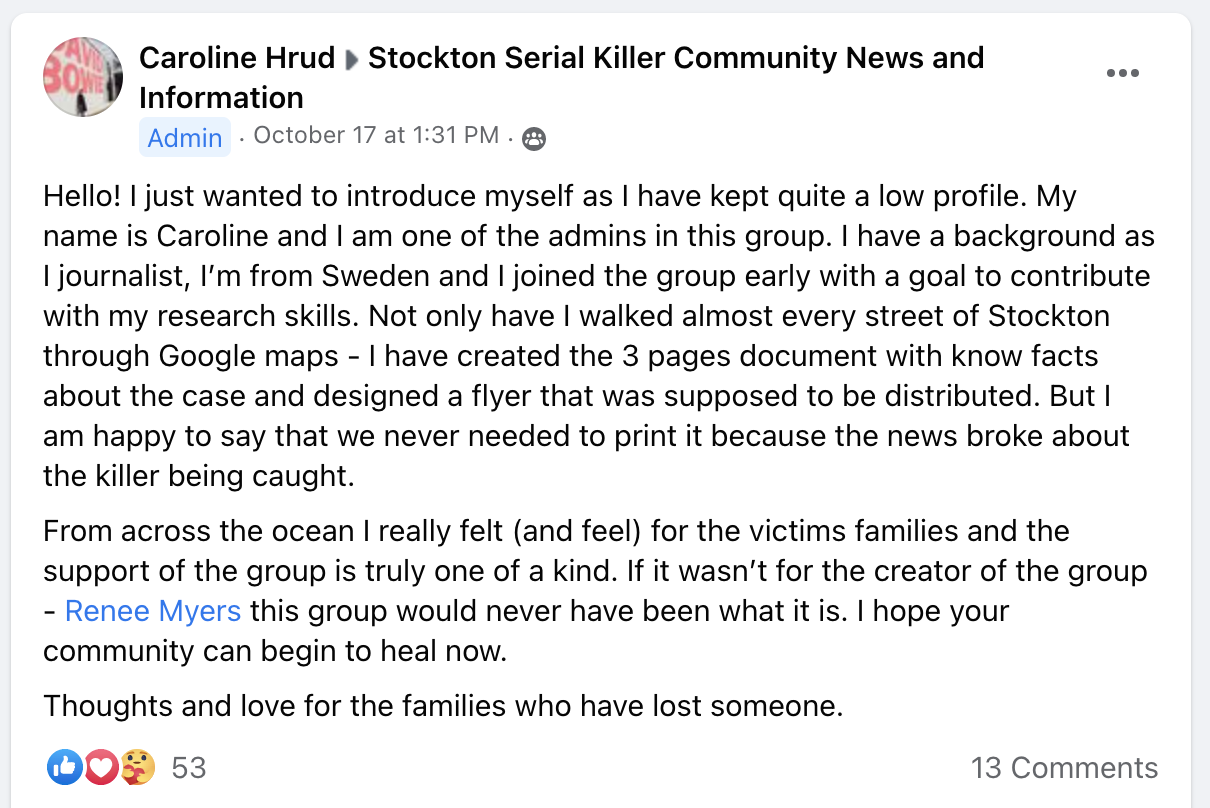Screen dimensions: 1210x808
Task: Click the phrase "the killer being caught"
Action: [x=198, y=475]
